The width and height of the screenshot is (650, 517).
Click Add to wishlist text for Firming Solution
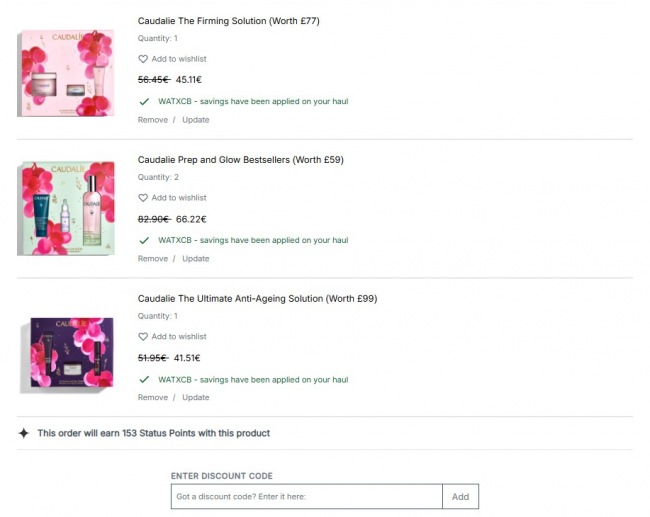[179, 59]
